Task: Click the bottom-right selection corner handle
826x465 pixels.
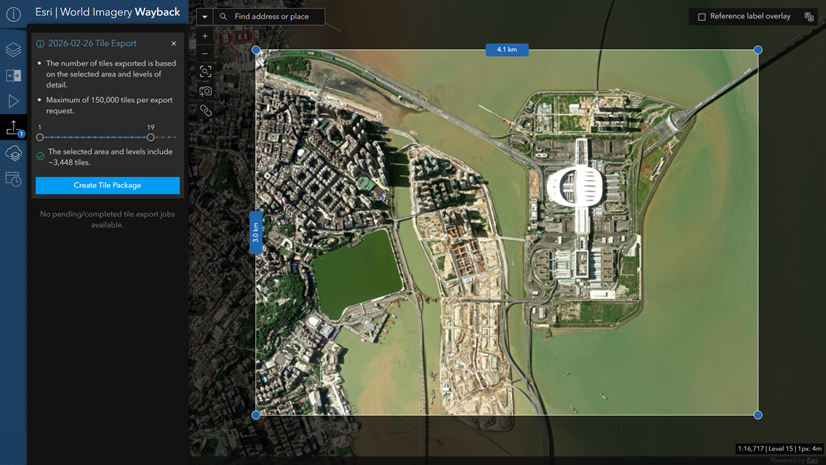Action: tap(758, 415)
